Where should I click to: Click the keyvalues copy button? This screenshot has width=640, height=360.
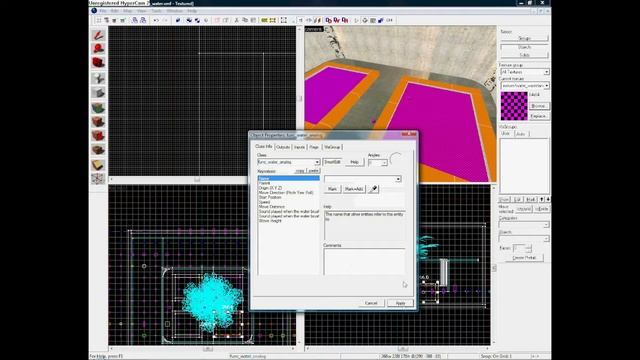(x=300, y=171)
